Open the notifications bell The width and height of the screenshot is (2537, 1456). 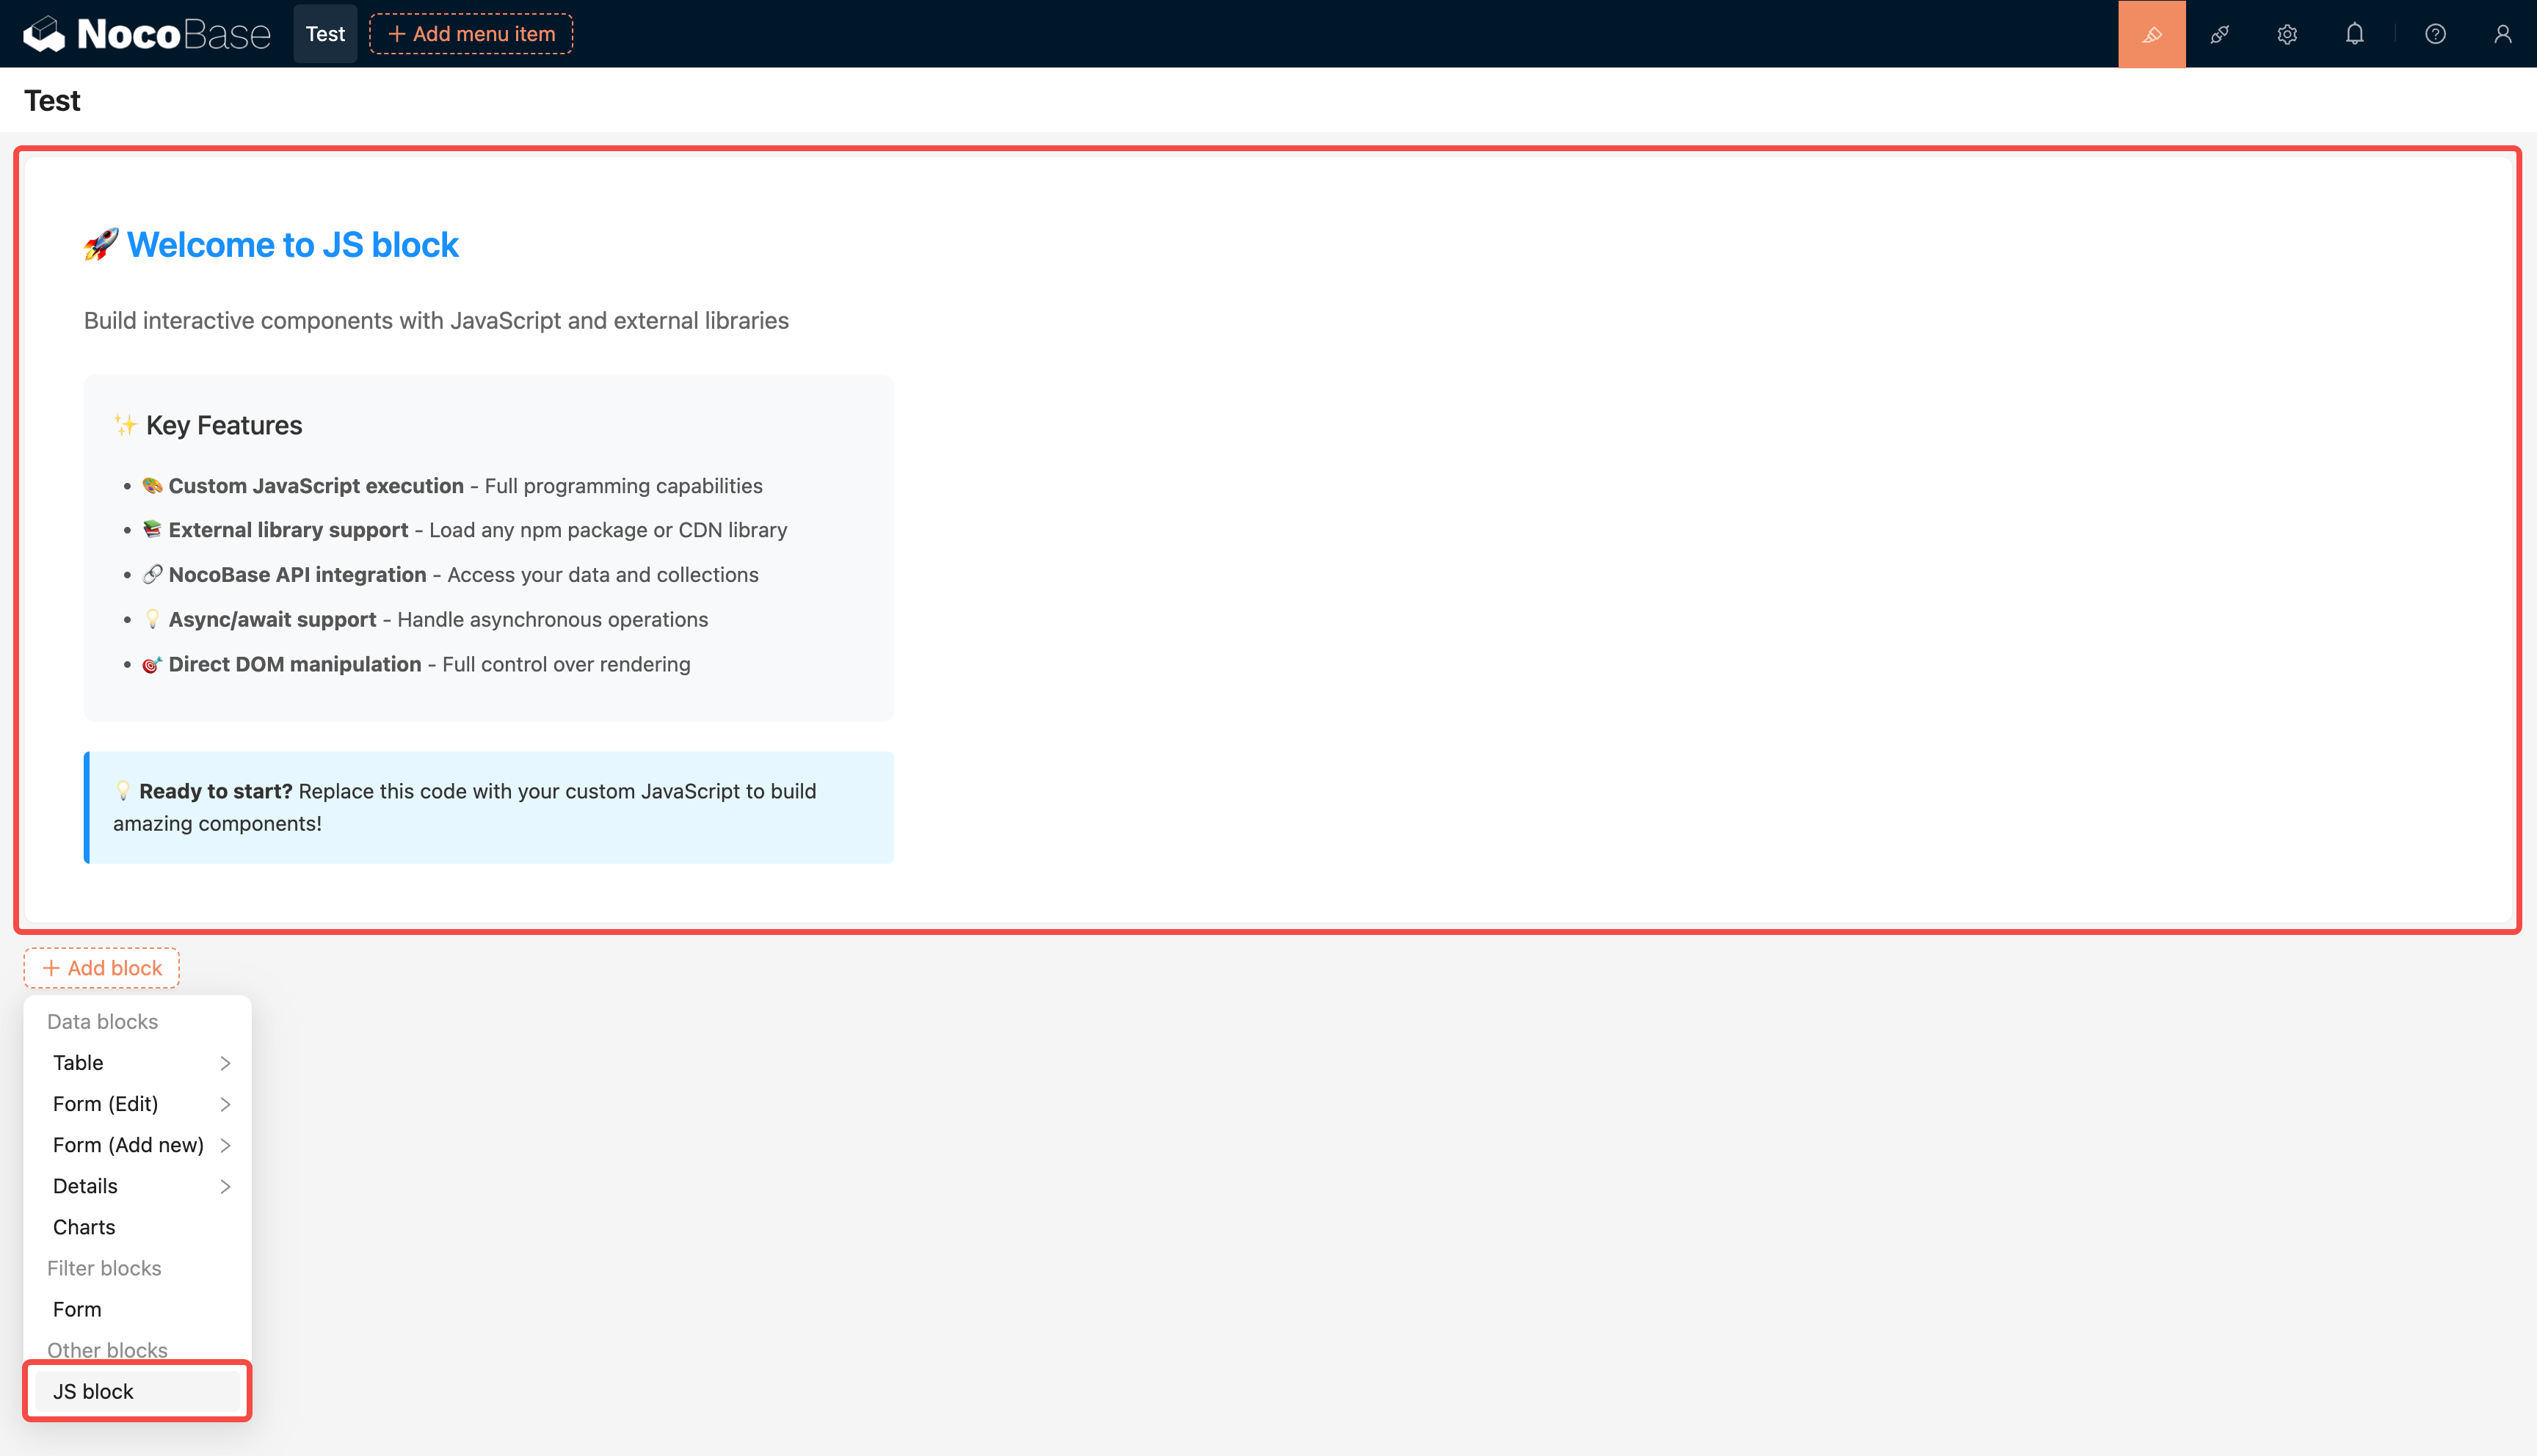click(2354, 34)
